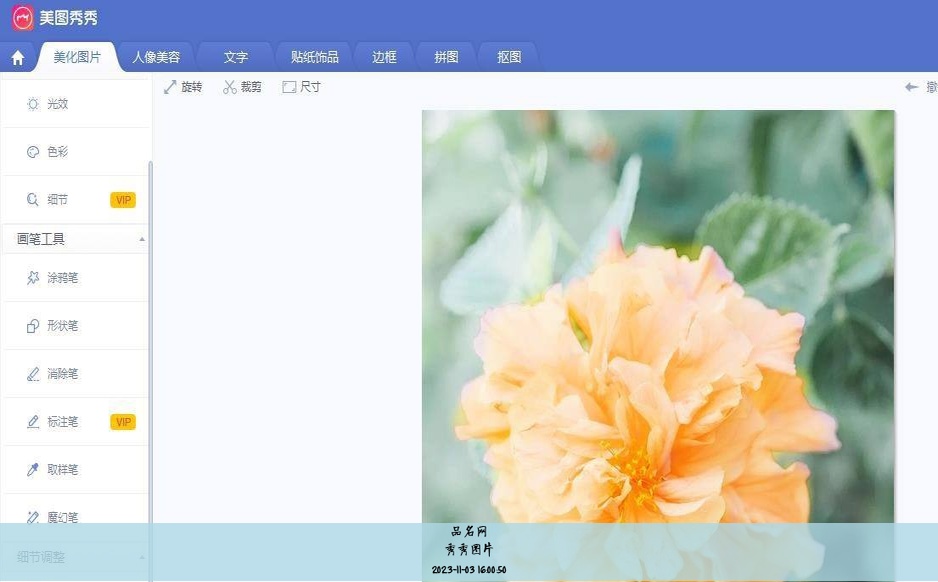Screen dimensions: 938x582
Task: Select the 光效 sun icon
Action: pyautogui.click(x=33, y=104)
